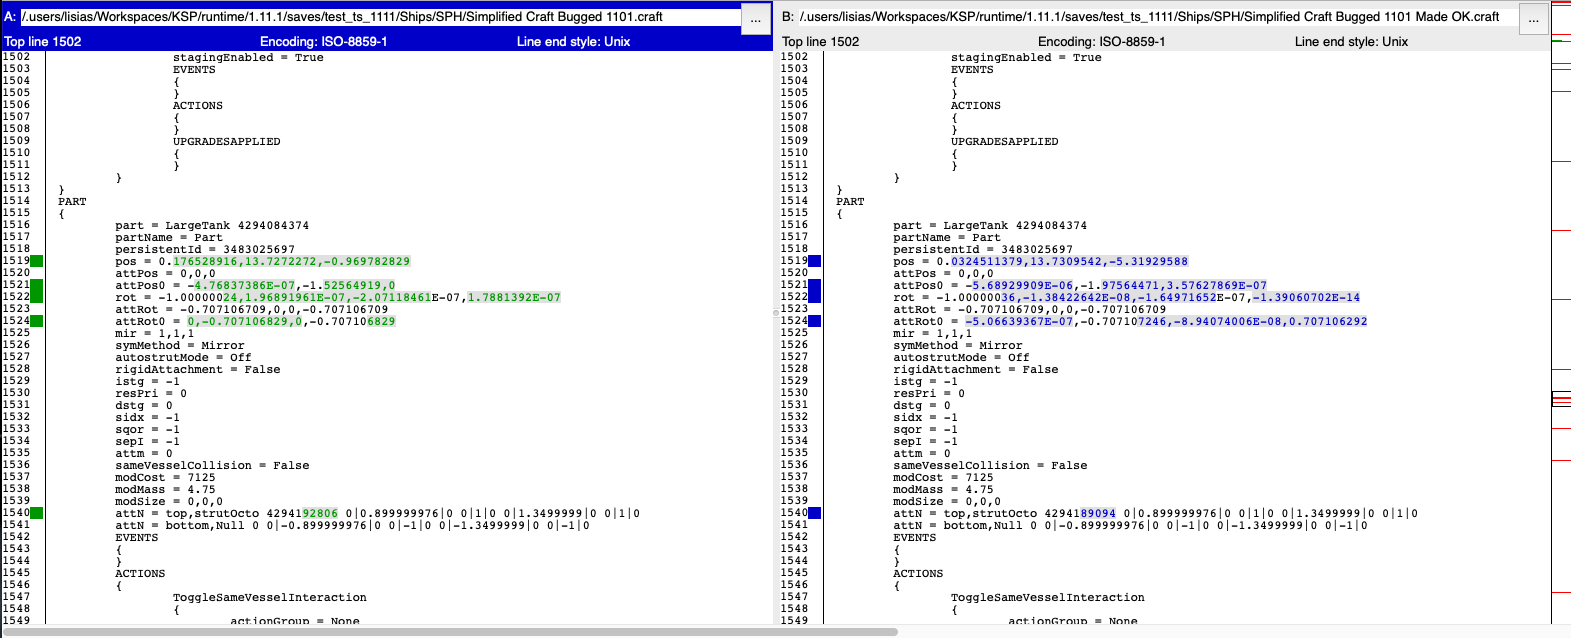Click right pane 'UPGRADESAPPLIED' line

pyautogui.click(x=1005, y=141)
